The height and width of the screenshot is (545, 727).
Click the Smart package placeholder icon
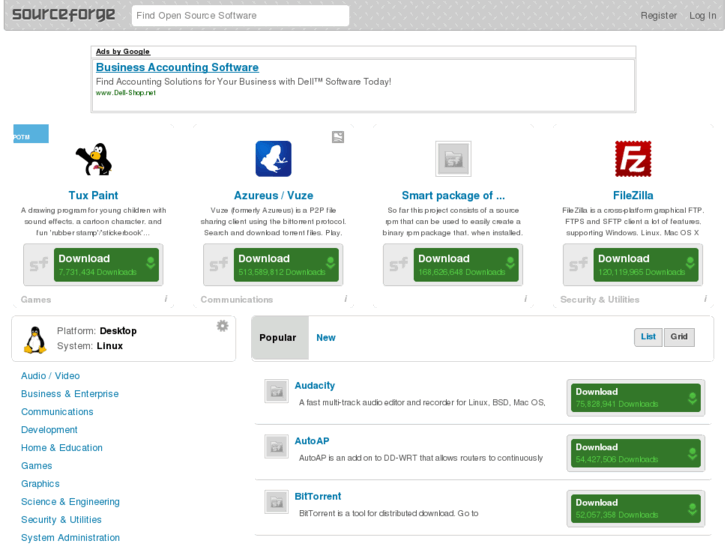453,159
